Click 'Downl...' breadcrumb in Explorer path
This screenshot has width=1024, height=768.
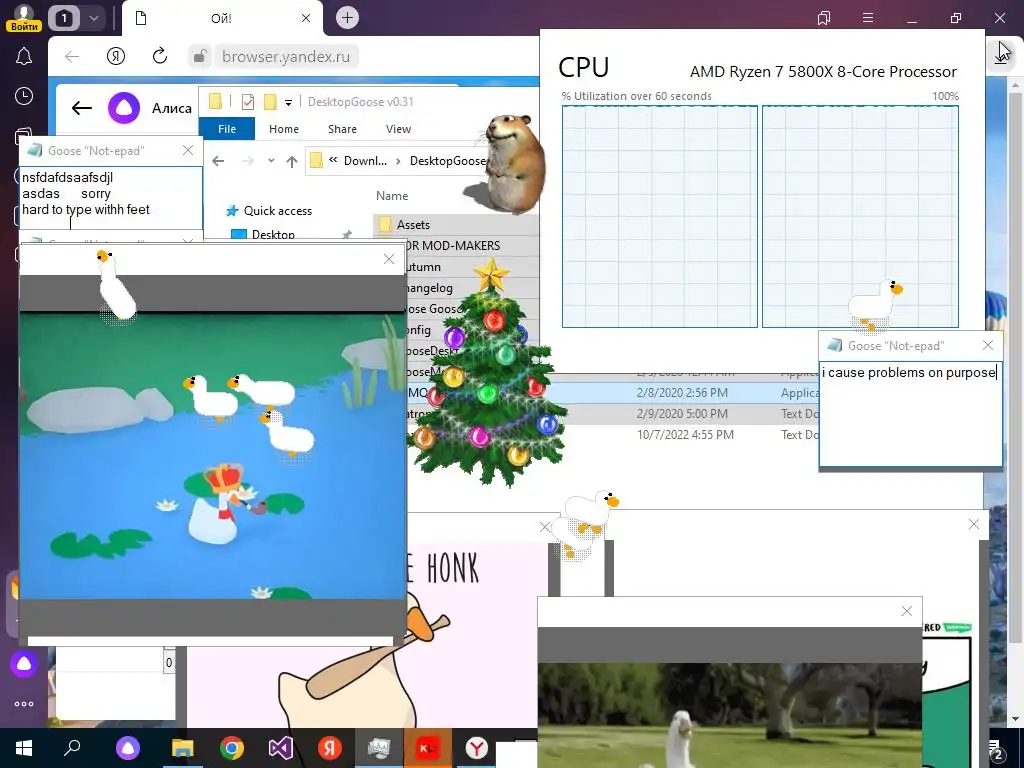(x=365, y=161)
